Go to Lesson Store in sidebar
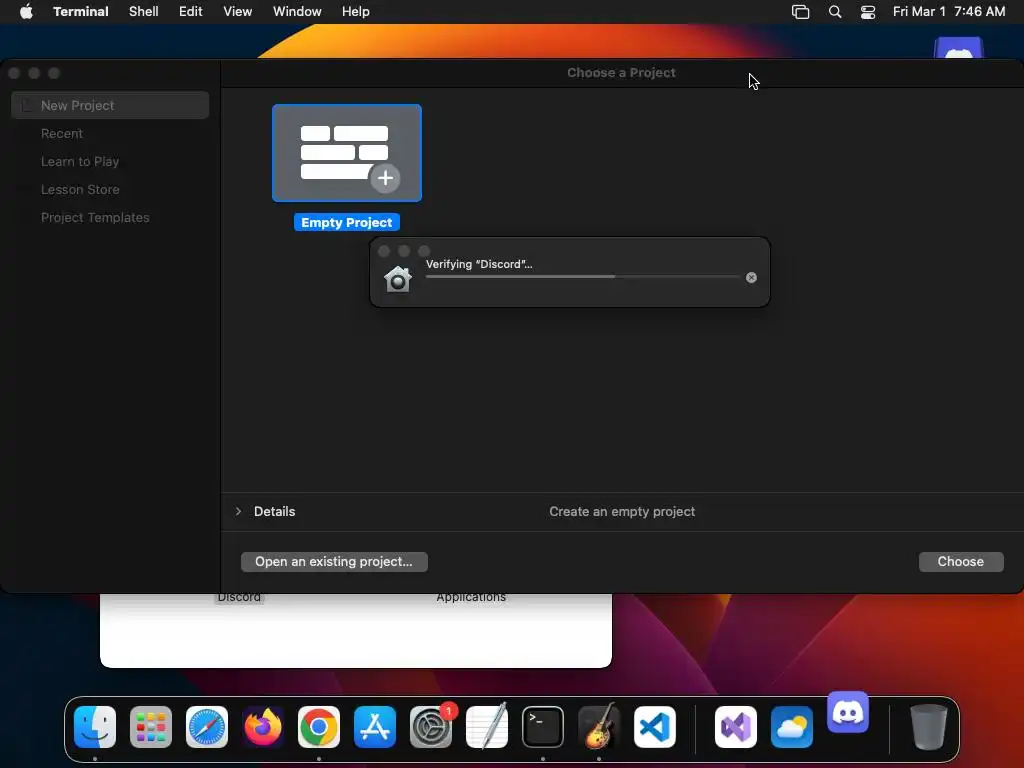Screen dimensions: 1024x768 pos(80,189)
